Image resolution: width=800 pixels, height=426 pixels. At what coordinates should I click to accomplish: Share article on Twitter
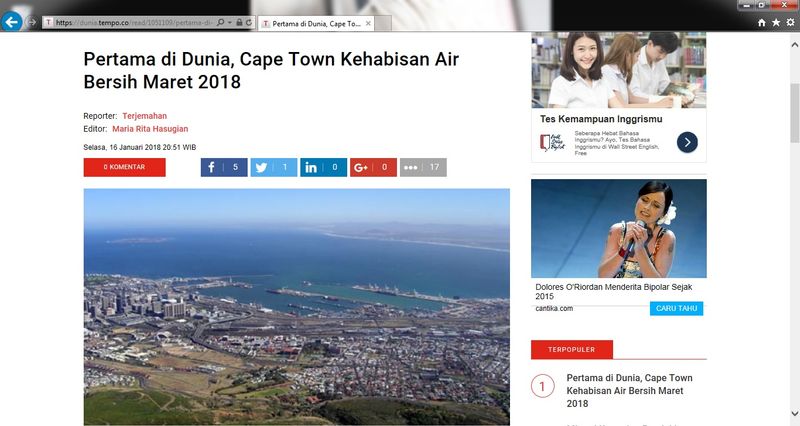273,167
